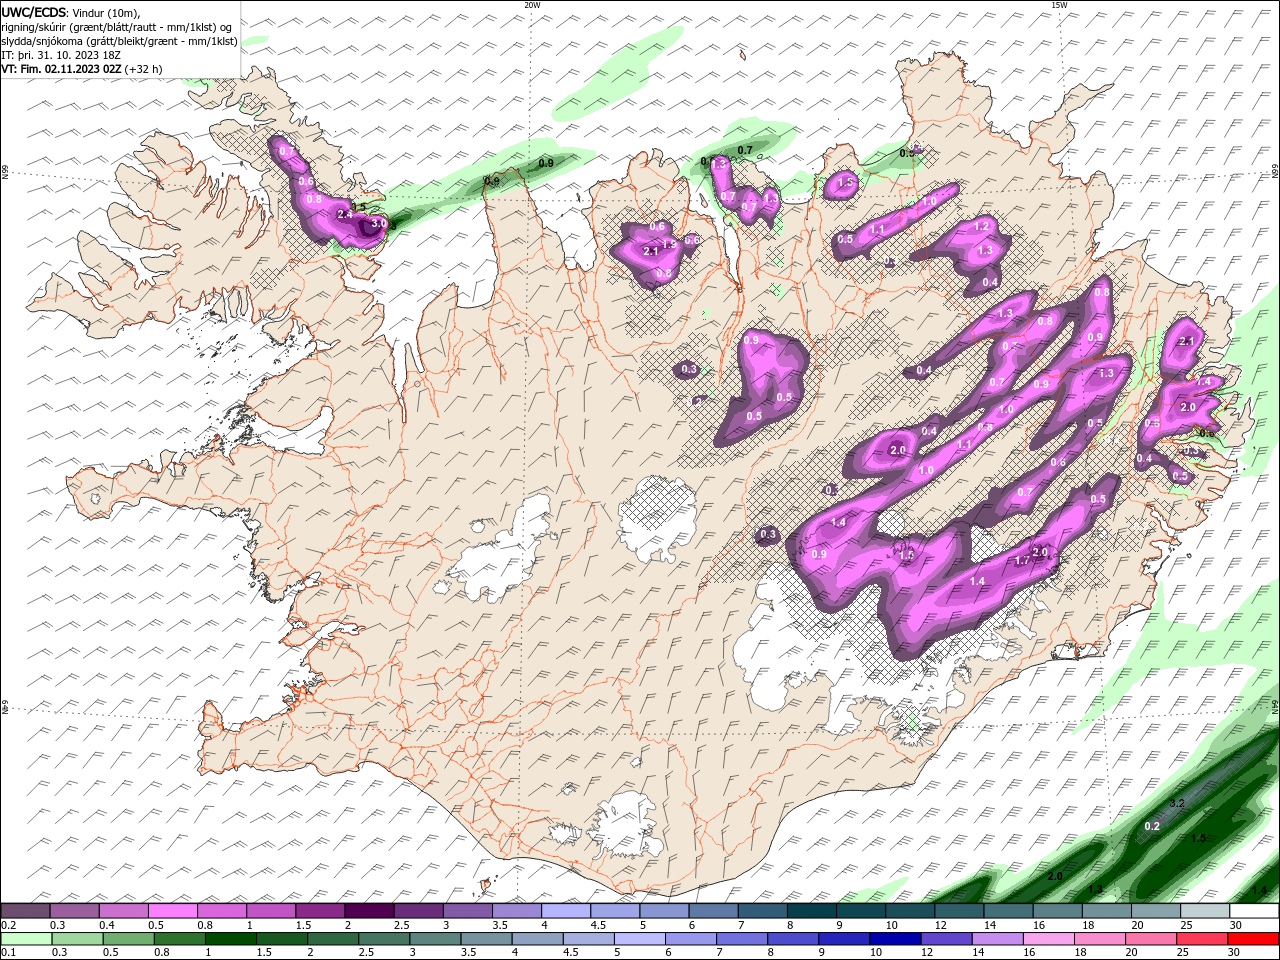Image resolution: width=1280 pixels, height=960 pixels.
Task: Click the '4.5' label in the snow legend
Action: tap(598, 925)
